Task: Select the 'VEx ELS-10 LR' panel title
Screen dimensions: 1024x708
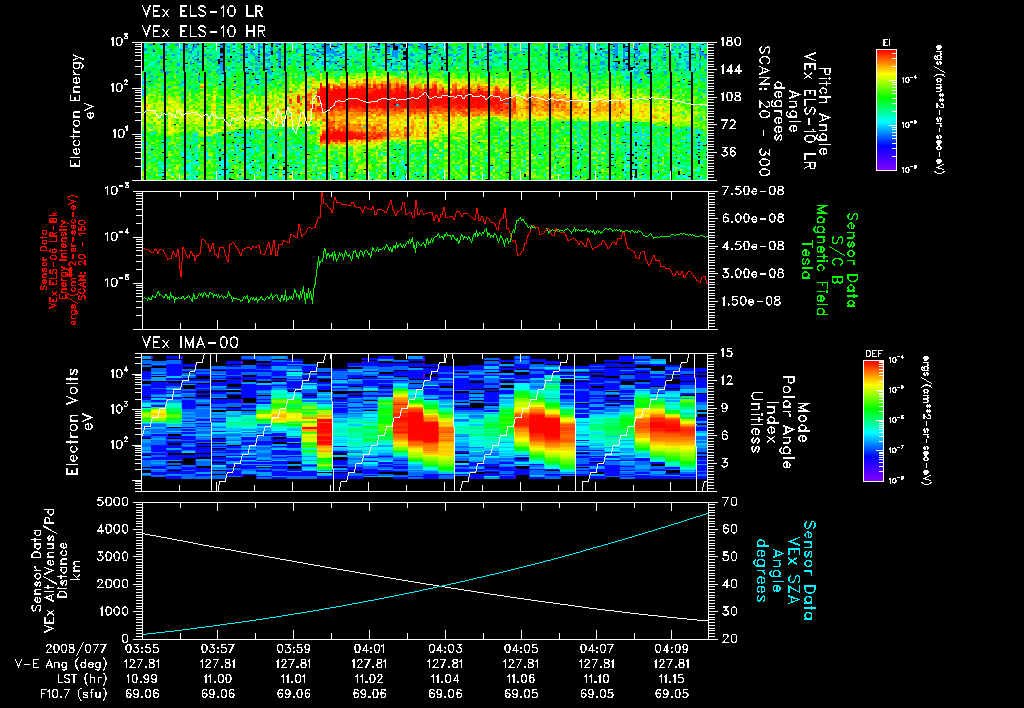Action: (203, 12)
